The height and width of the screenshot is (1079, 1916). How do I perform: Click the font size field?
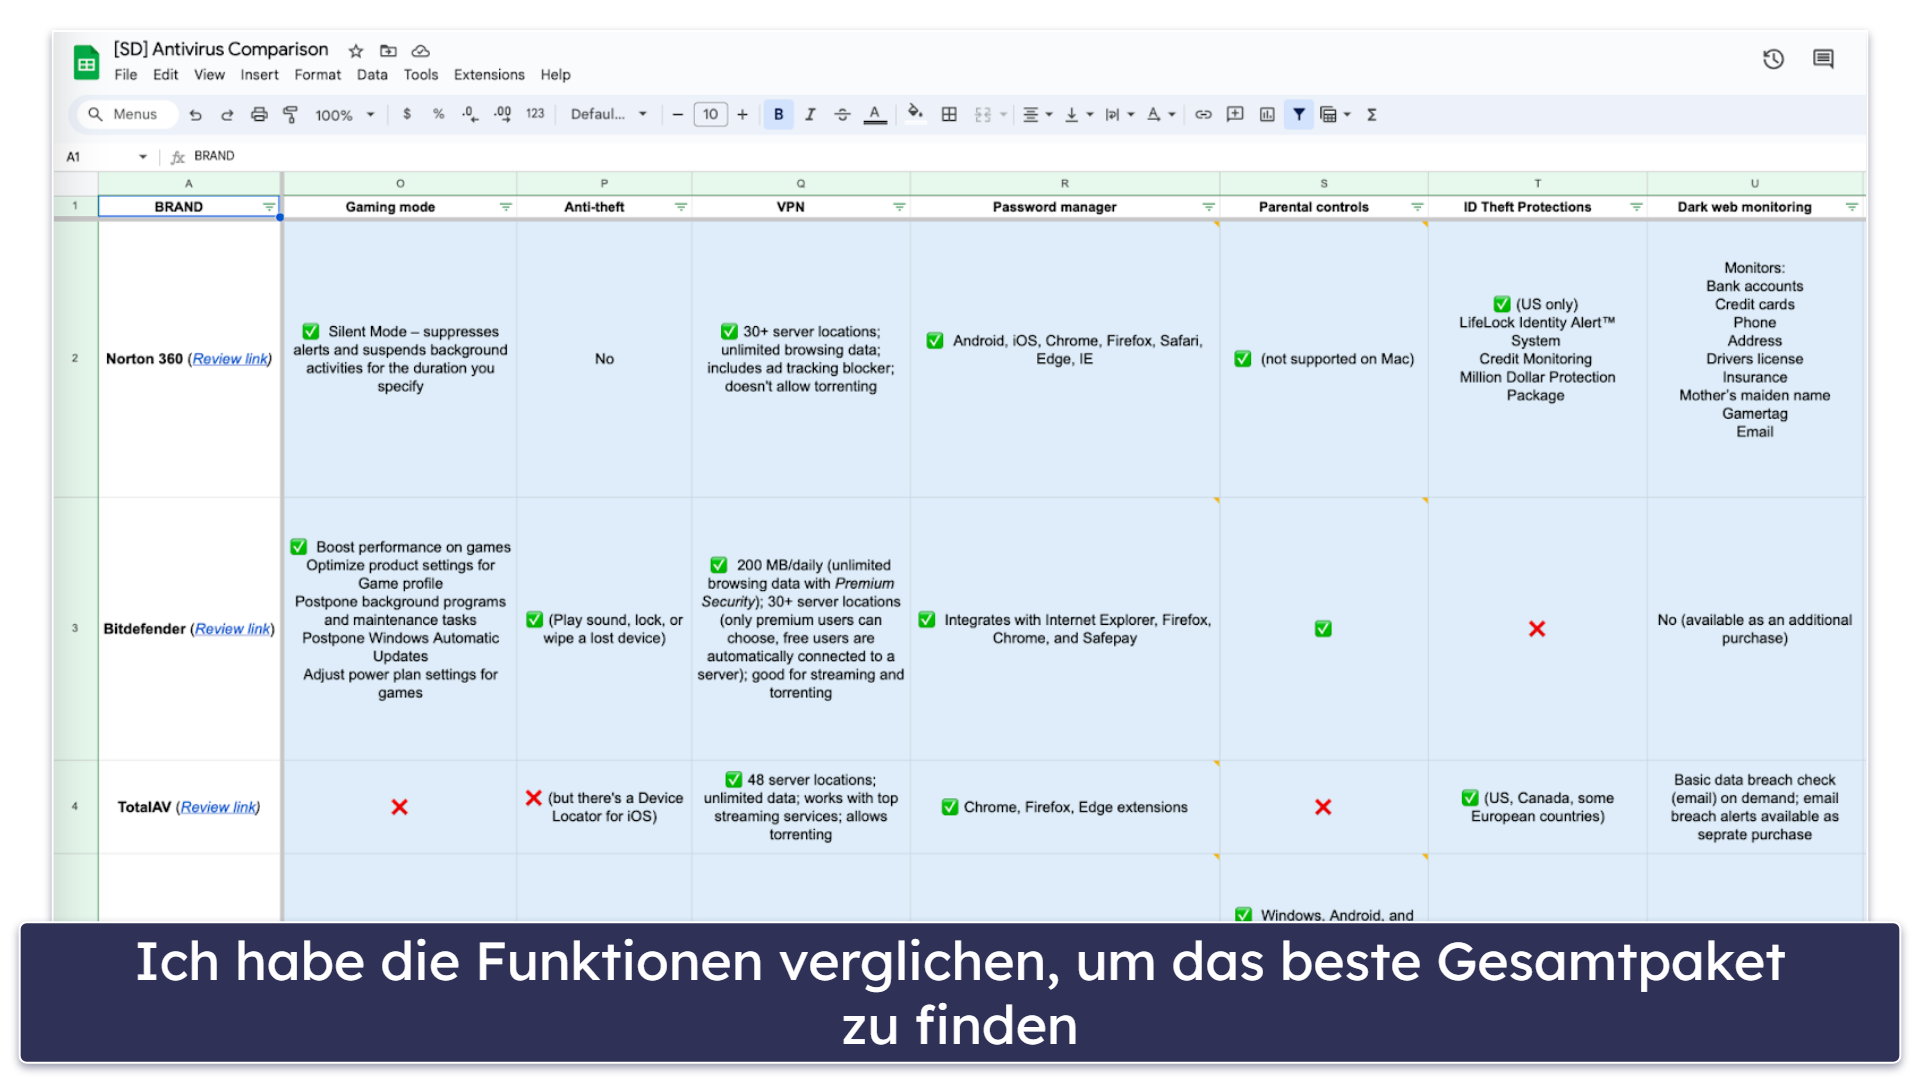pos(710,114)
